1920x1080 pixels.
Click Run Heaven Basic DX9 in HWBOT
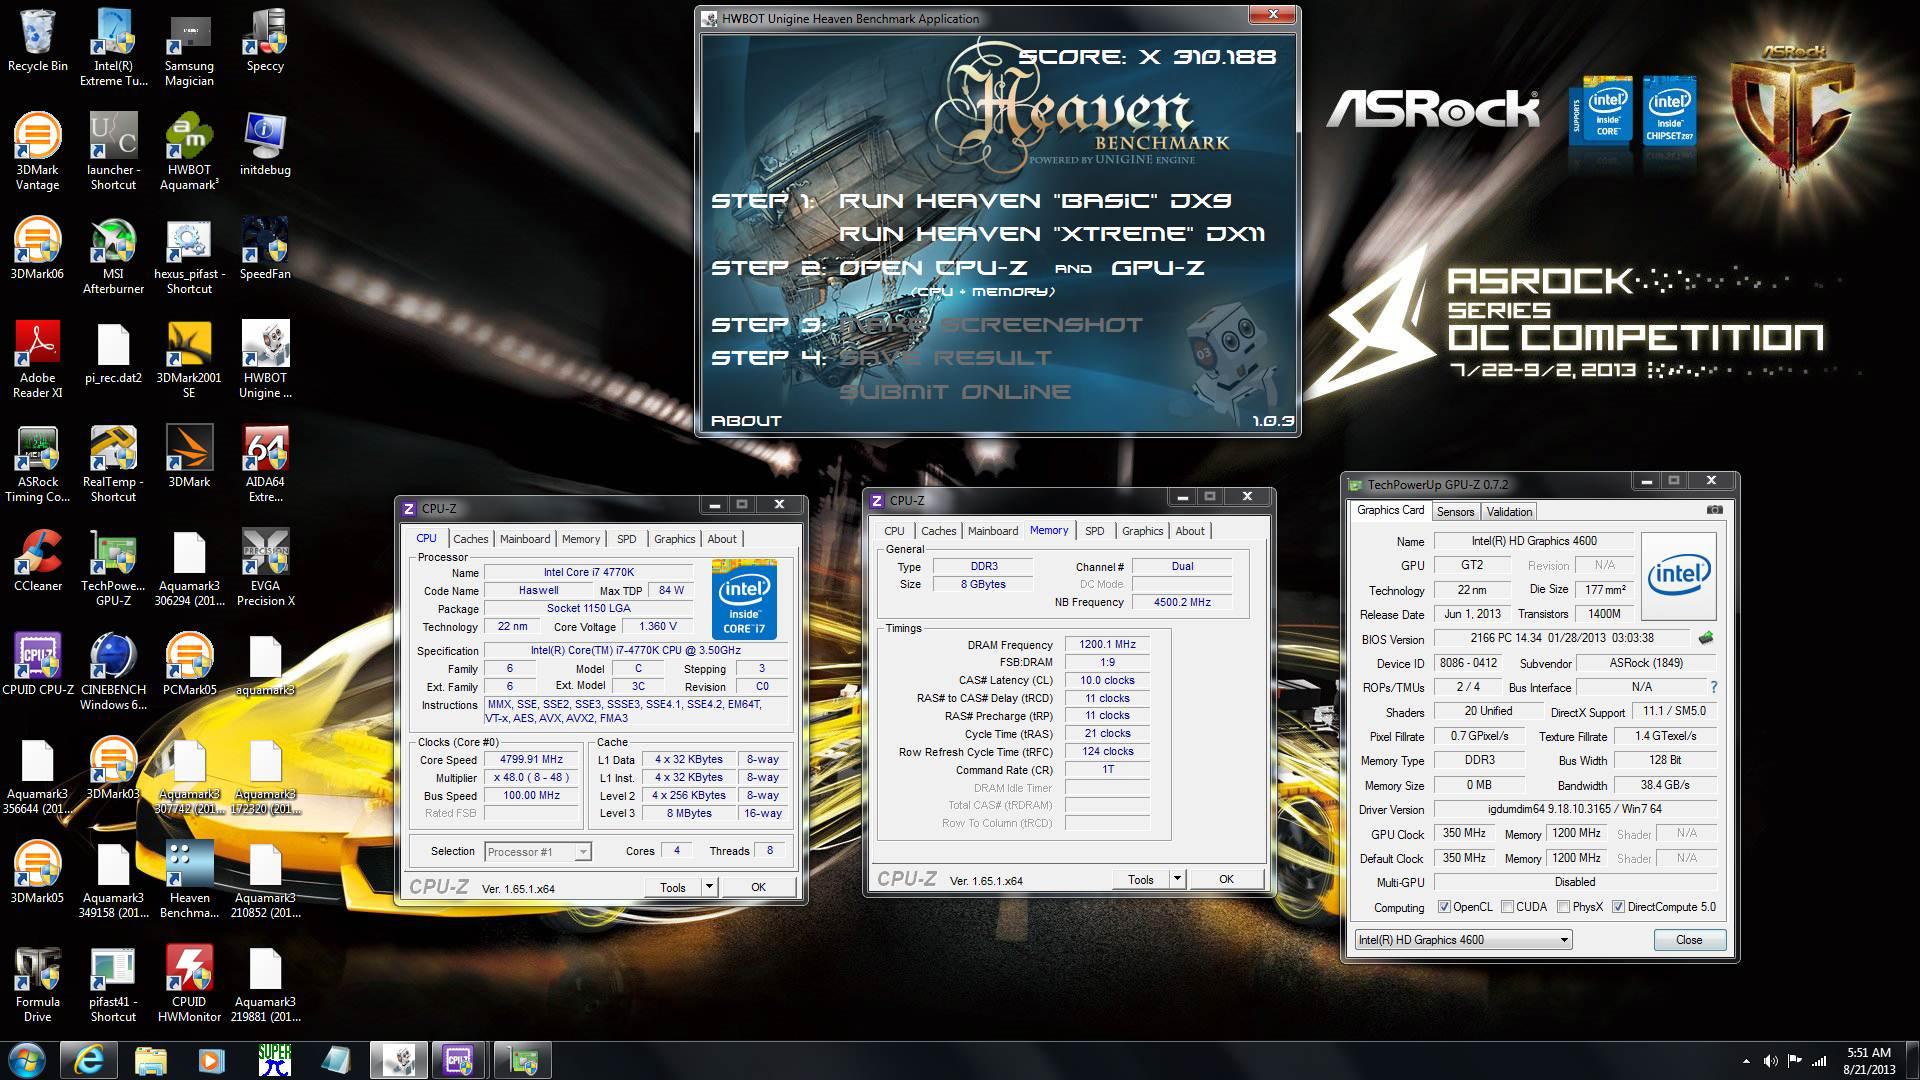pyautogui.click(x=1035, y=201)
